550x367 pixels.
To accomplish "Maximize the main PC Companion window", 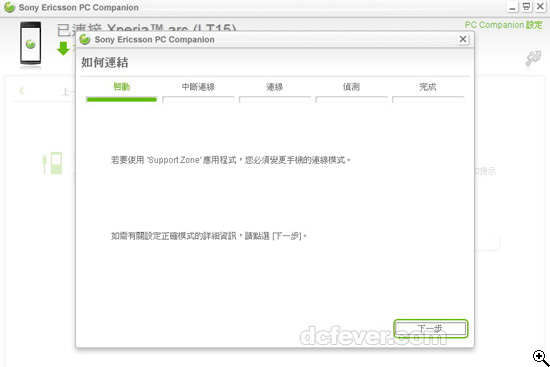I will point(526,7).
